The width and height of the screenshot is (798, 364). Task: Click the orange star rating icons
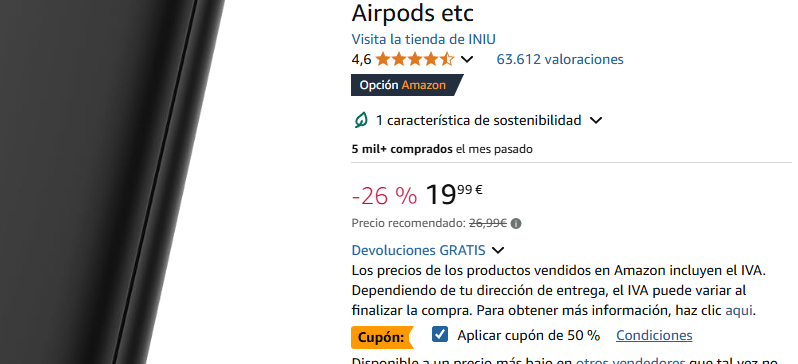(x=415, y=60)
